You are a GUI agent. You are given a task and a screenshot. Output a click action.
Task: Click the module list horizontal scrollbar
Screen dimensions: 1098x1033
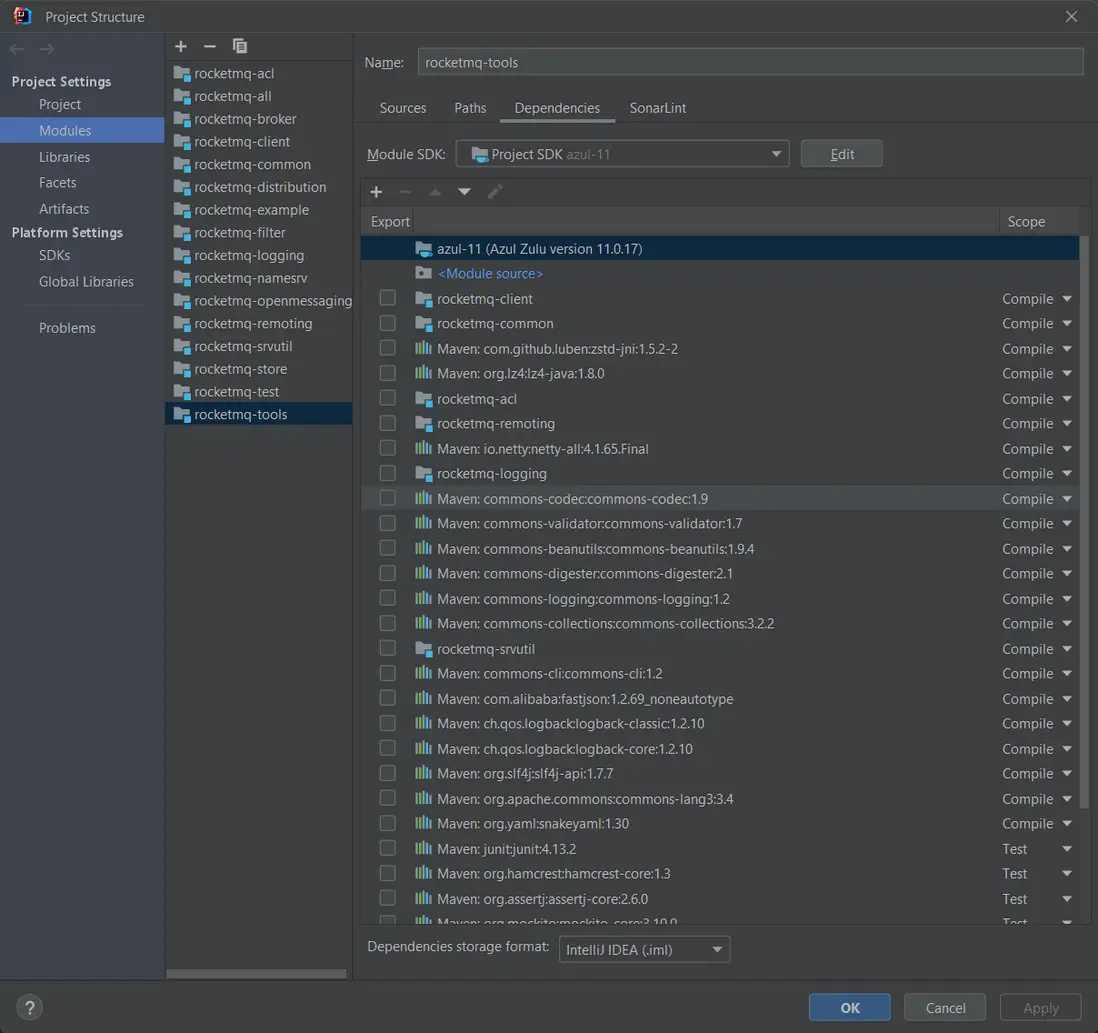pyautogui.click(x=256, y=973)
